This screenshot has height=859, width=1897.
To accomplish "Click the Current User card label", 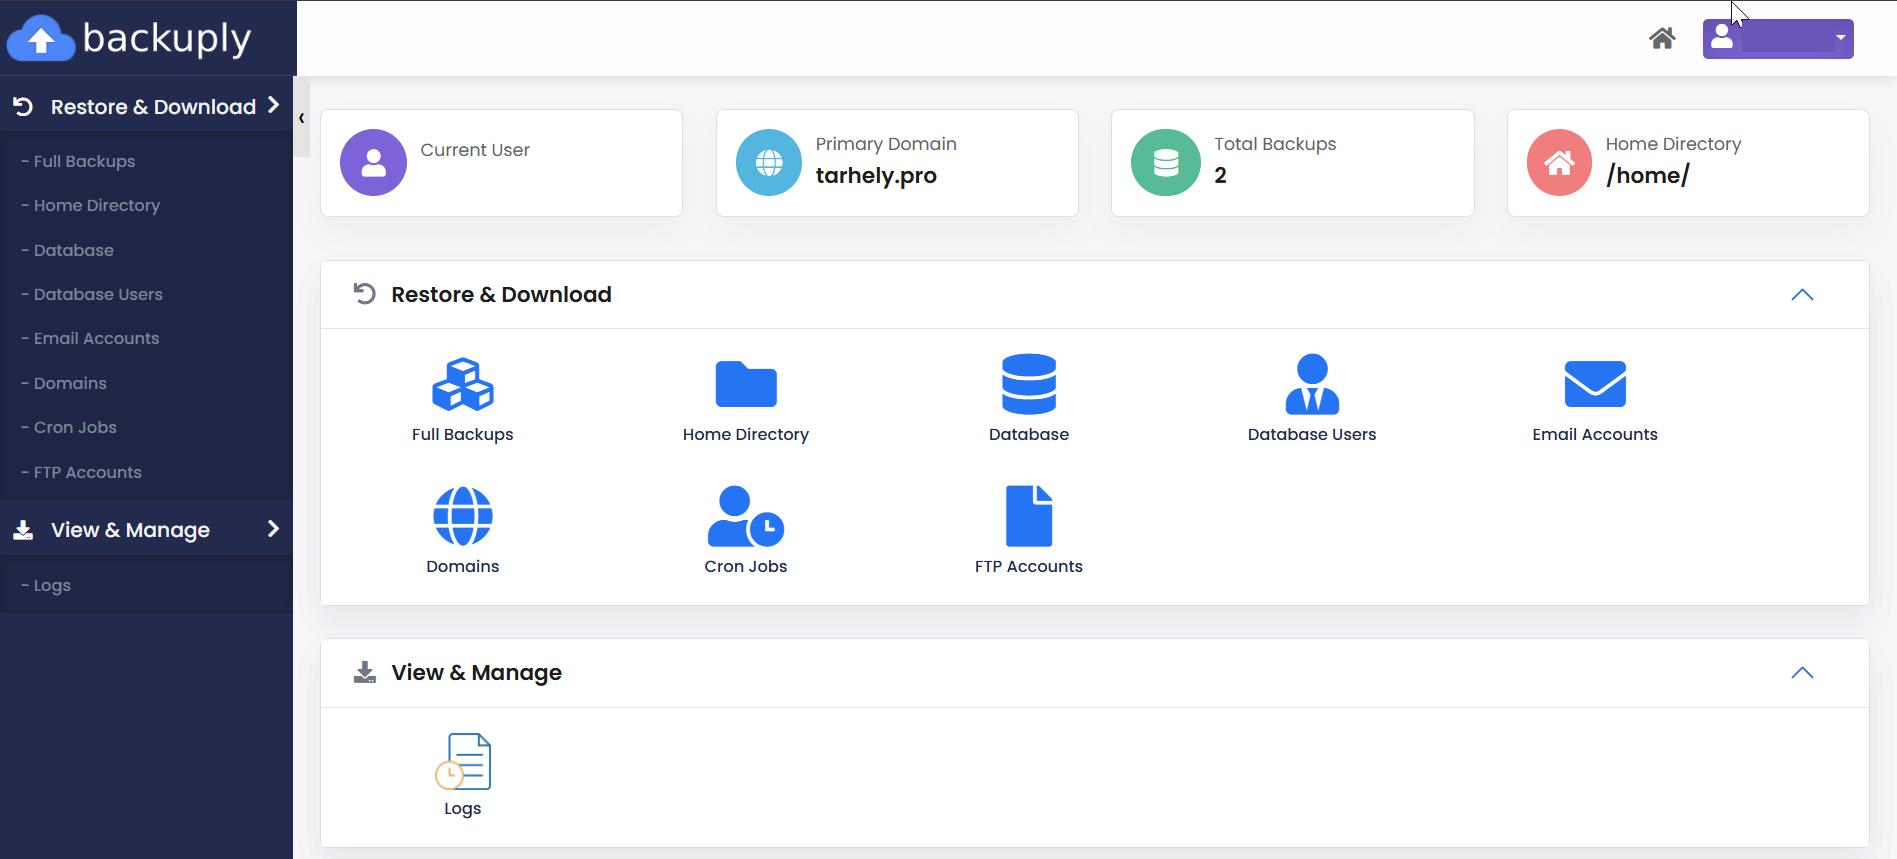I will [475, 150].
